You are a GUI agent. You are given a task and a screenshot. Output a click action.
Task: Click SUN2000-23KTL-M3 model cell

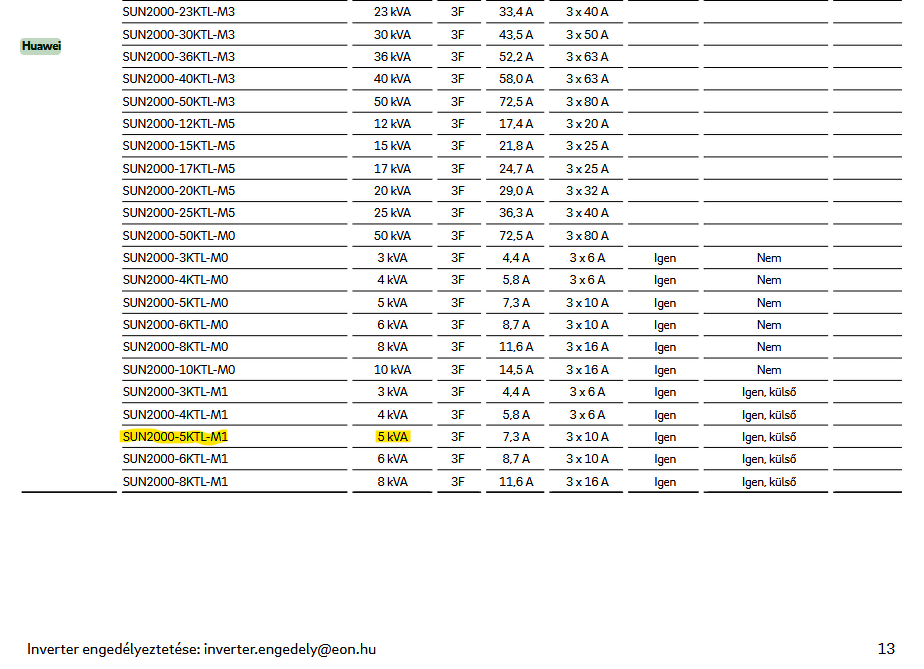(x=179, y=12)
